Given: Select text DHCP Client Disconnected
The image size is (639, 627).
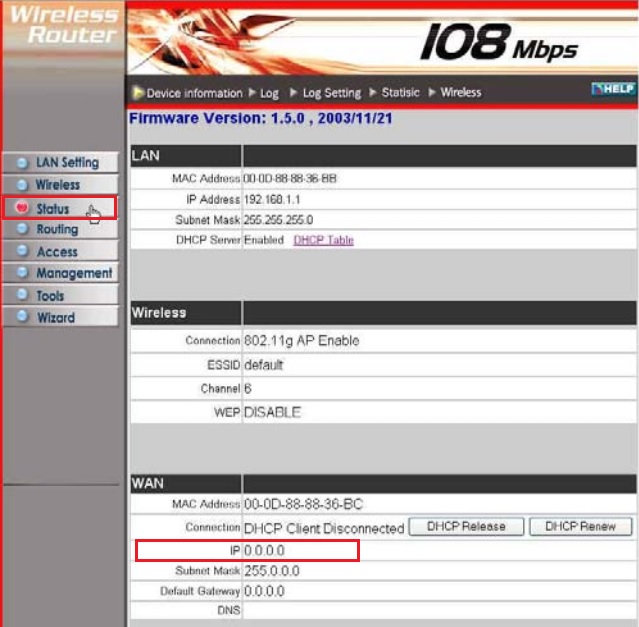Looking at the screenshot, I should (x=324, y=528).
